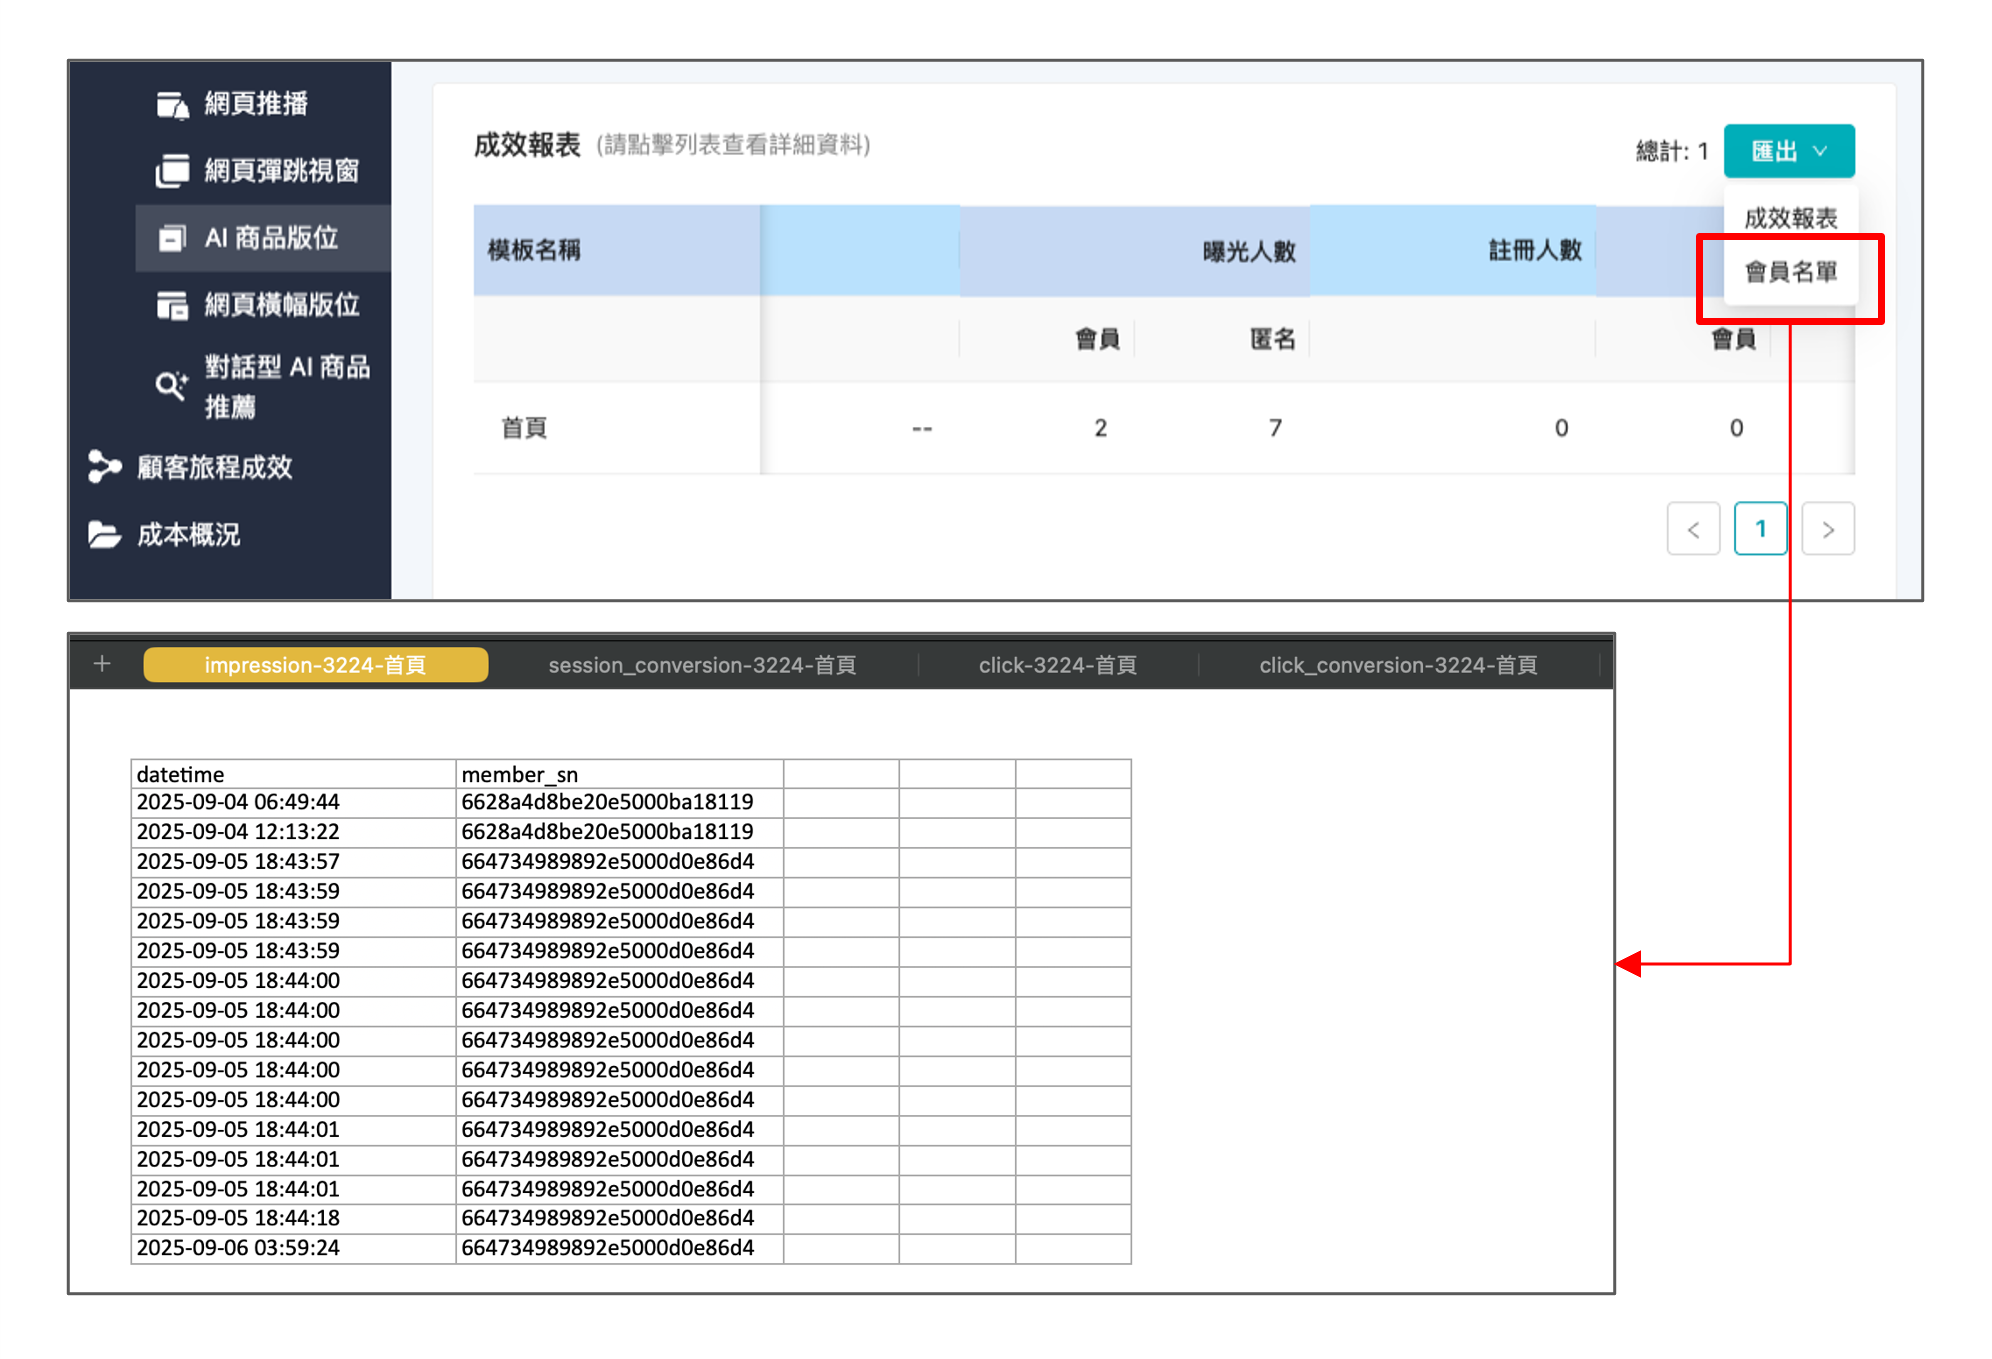This screenshot has height=1359, width=1992.
Task: Click the AI 商品版位 sidebar icon
Action: click(174, 238)
